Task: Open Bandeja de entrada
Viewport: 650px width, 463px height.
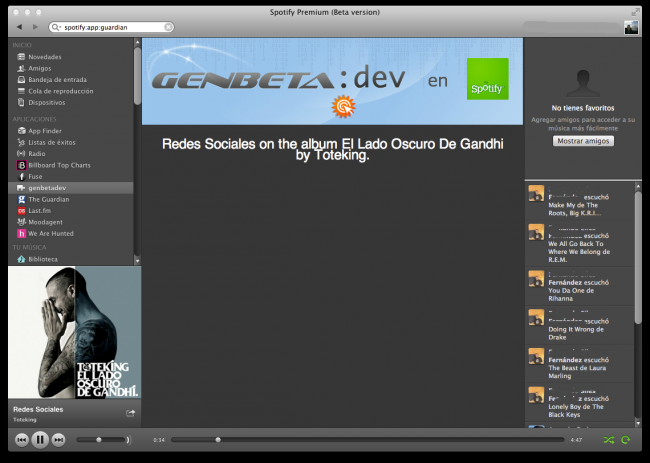Action: point(58,80)
